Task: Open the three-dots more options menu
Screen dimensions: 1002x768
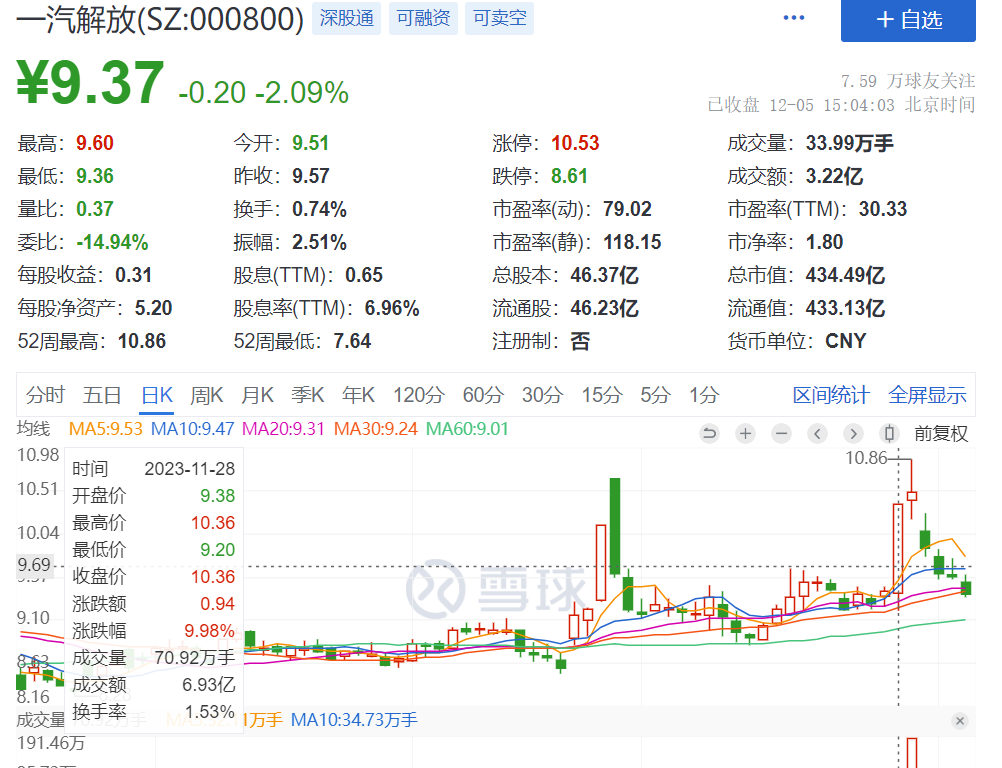Action: point(794,18)
